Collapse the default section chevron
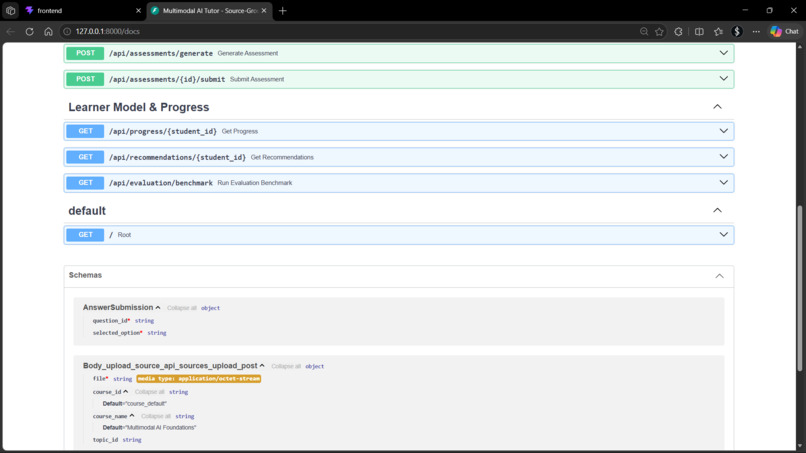Image resolution: width=806 pixels, height=453 pixels. (x=717, y=210)
